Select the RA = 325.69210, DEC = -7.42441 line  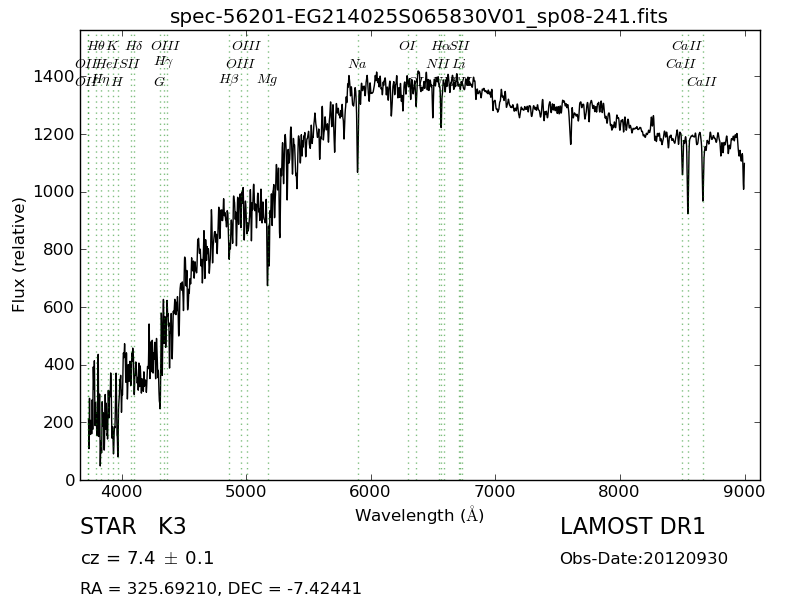[221, 588]
